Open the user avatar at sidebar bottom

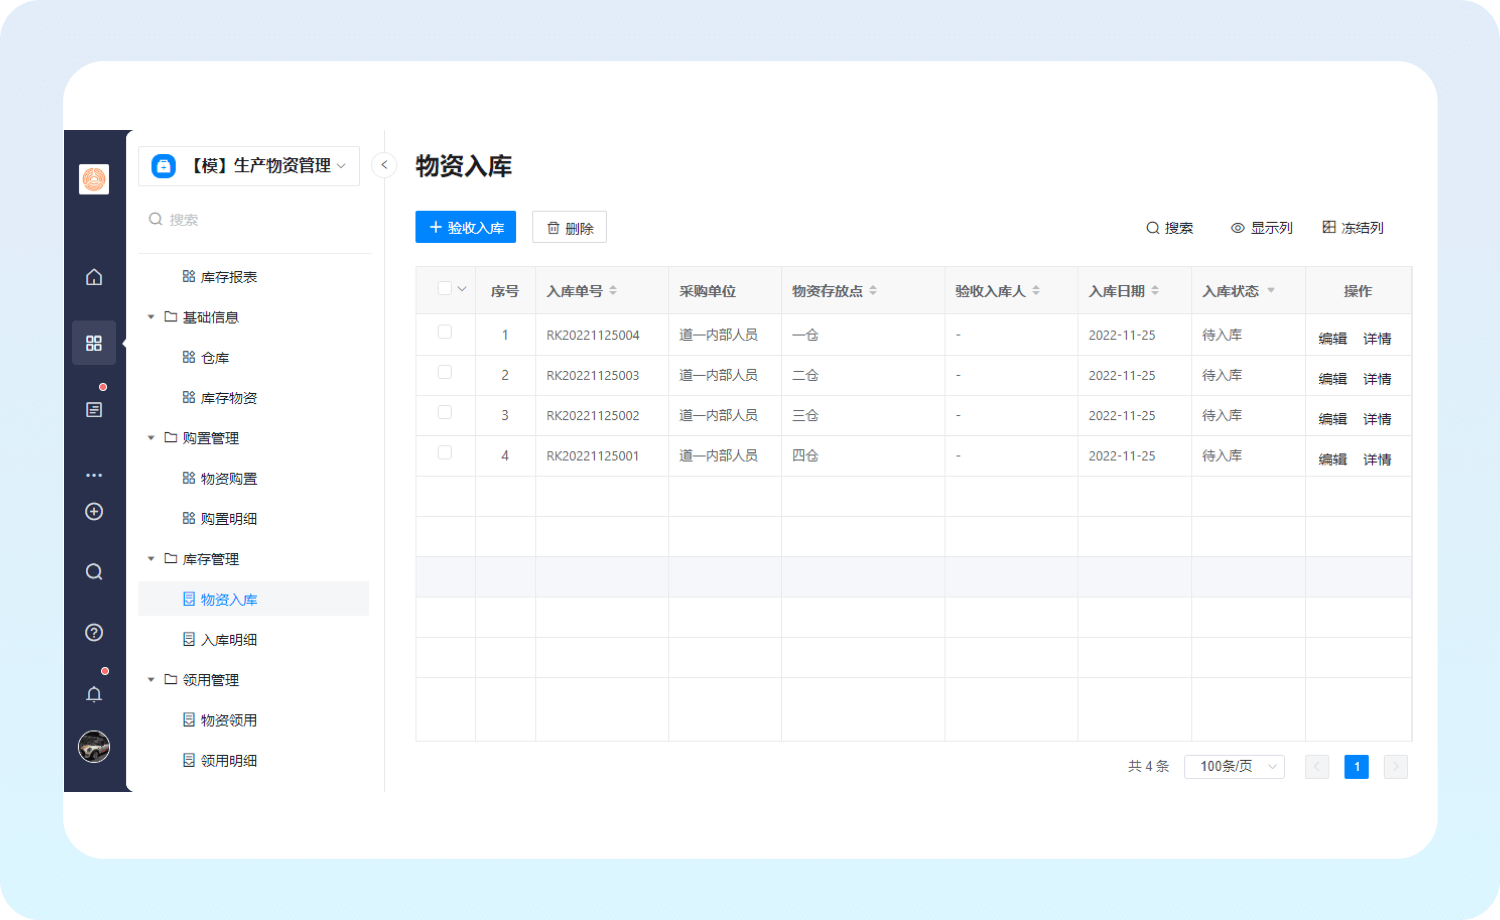click(x=94, y=747)
